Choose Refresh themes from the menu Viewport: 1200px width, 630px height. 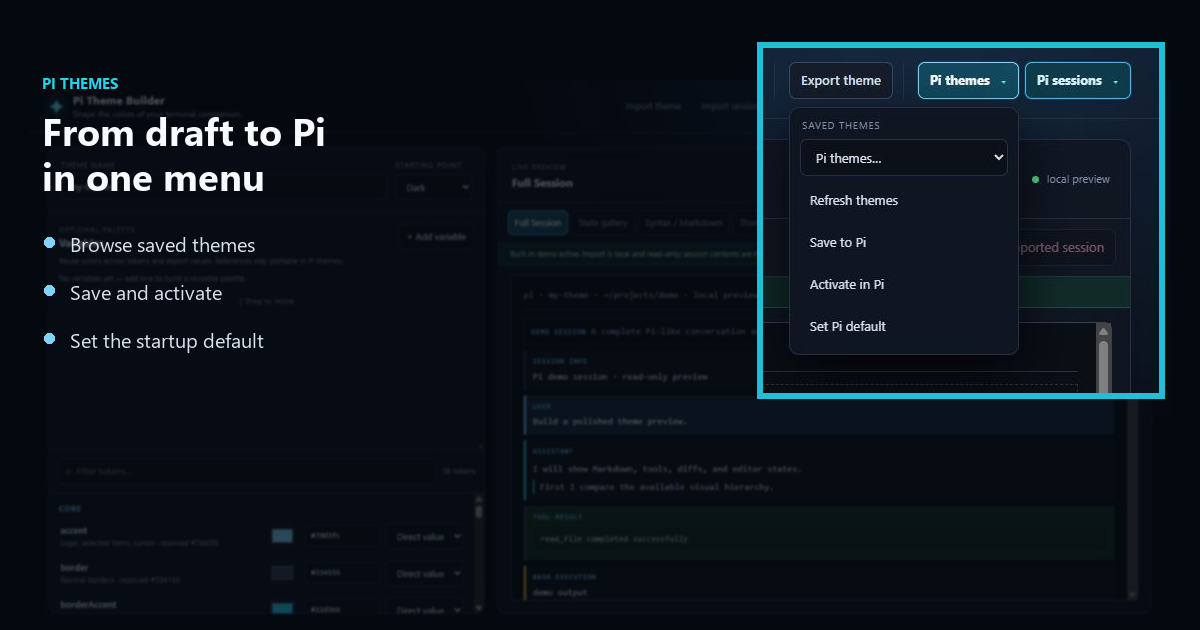click(904, 201)
